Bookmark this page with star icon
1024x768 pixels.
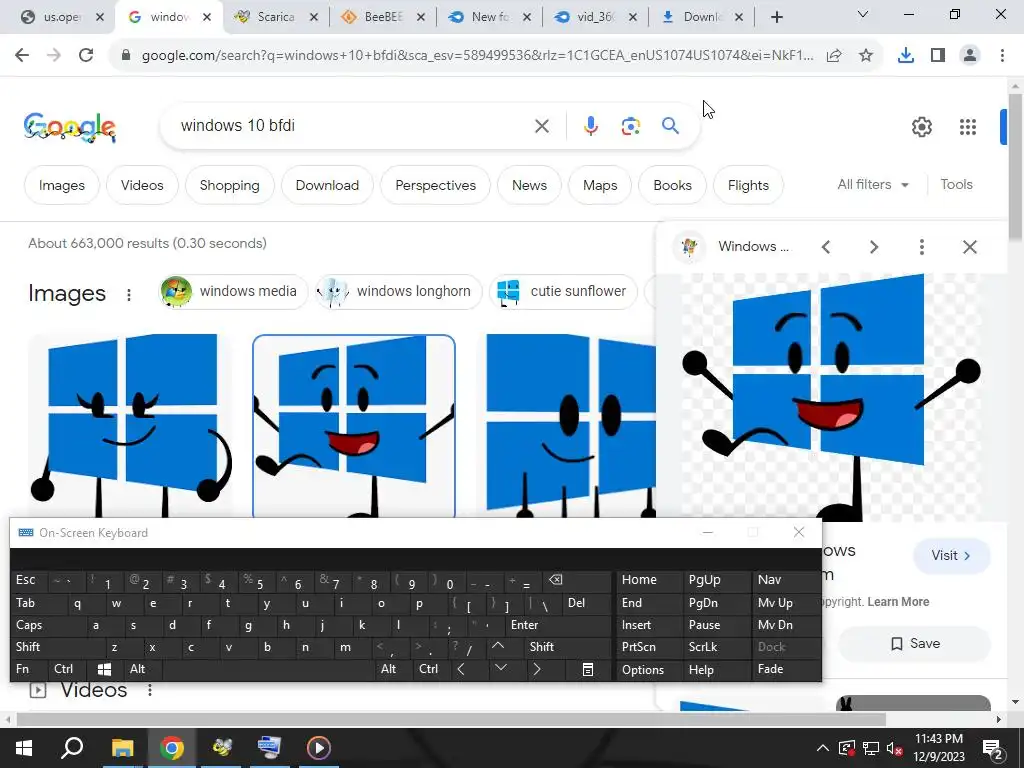point(866,56)
